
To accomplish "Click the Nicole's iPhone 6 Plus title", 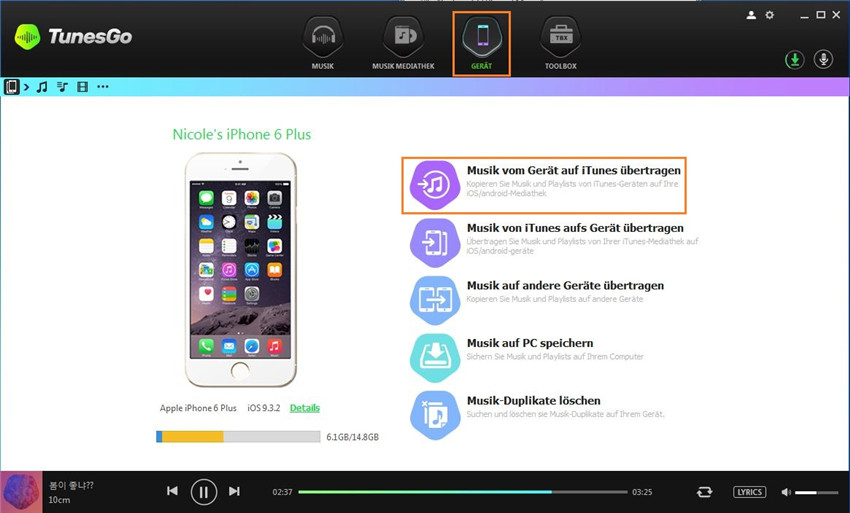I will [242, 134].
